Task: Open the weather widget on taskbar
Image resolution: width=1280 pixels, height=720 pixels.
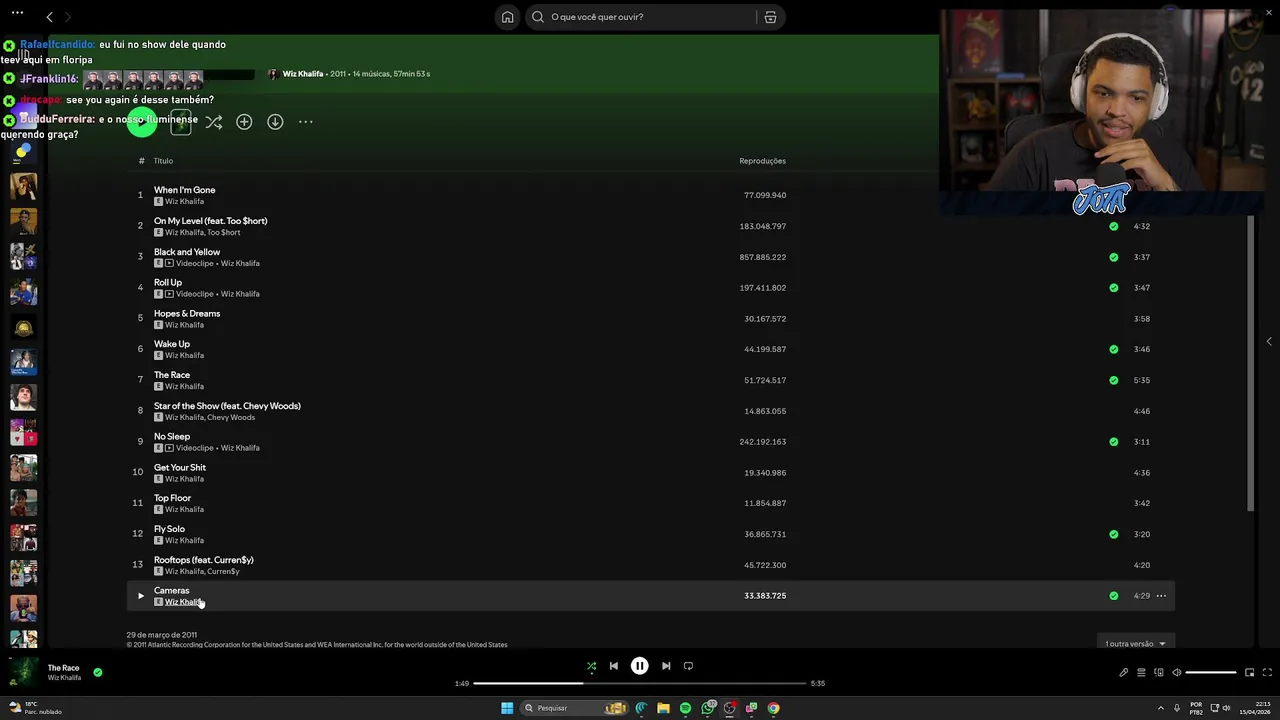Action: (x=35, y=708)
